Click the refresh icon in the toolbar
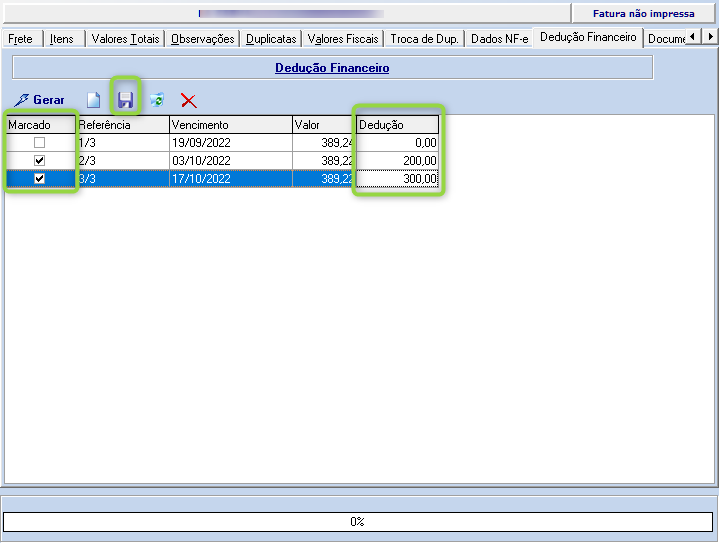This screenshot has height=543, width=719. click(x=157, y=100)
